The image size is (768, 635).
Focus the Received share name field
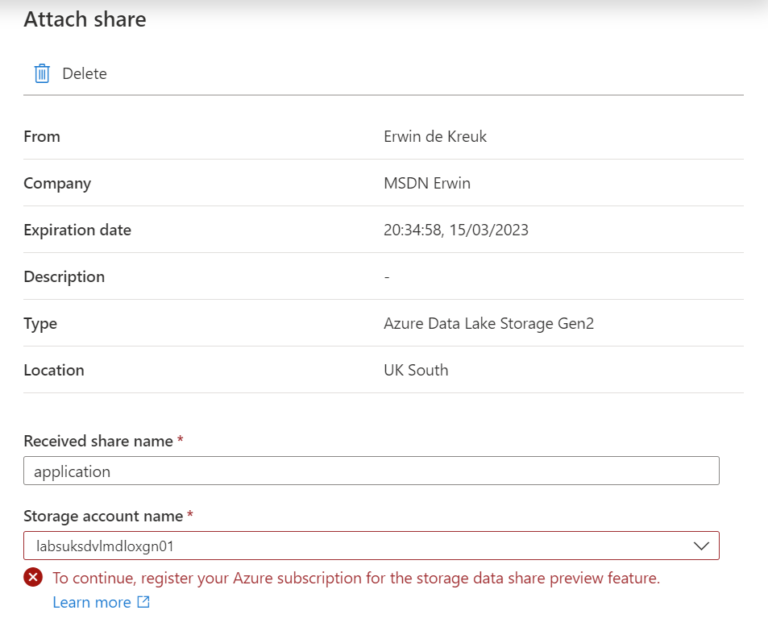click(x=371, y=471)
